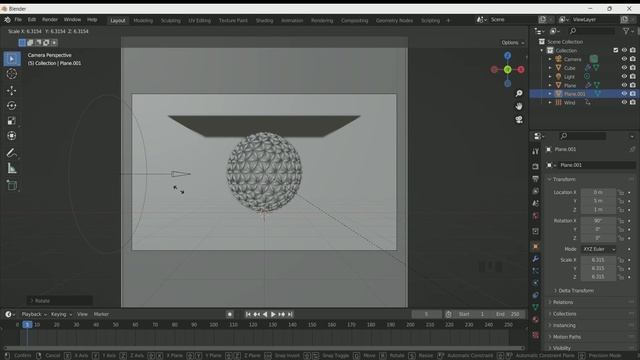Open the Modifiers properties tab
Screen dimensions: 640x360
tap(536, 259)
